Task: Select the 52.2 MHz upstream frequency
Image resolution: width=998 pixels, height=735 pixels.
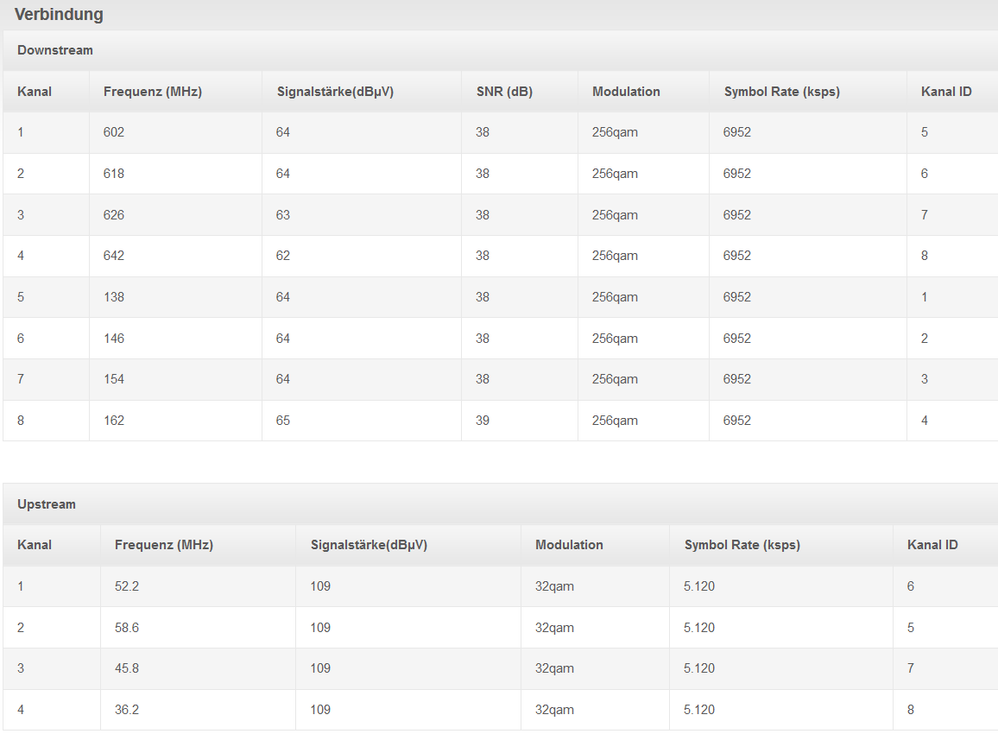Action: pos(127,586)
